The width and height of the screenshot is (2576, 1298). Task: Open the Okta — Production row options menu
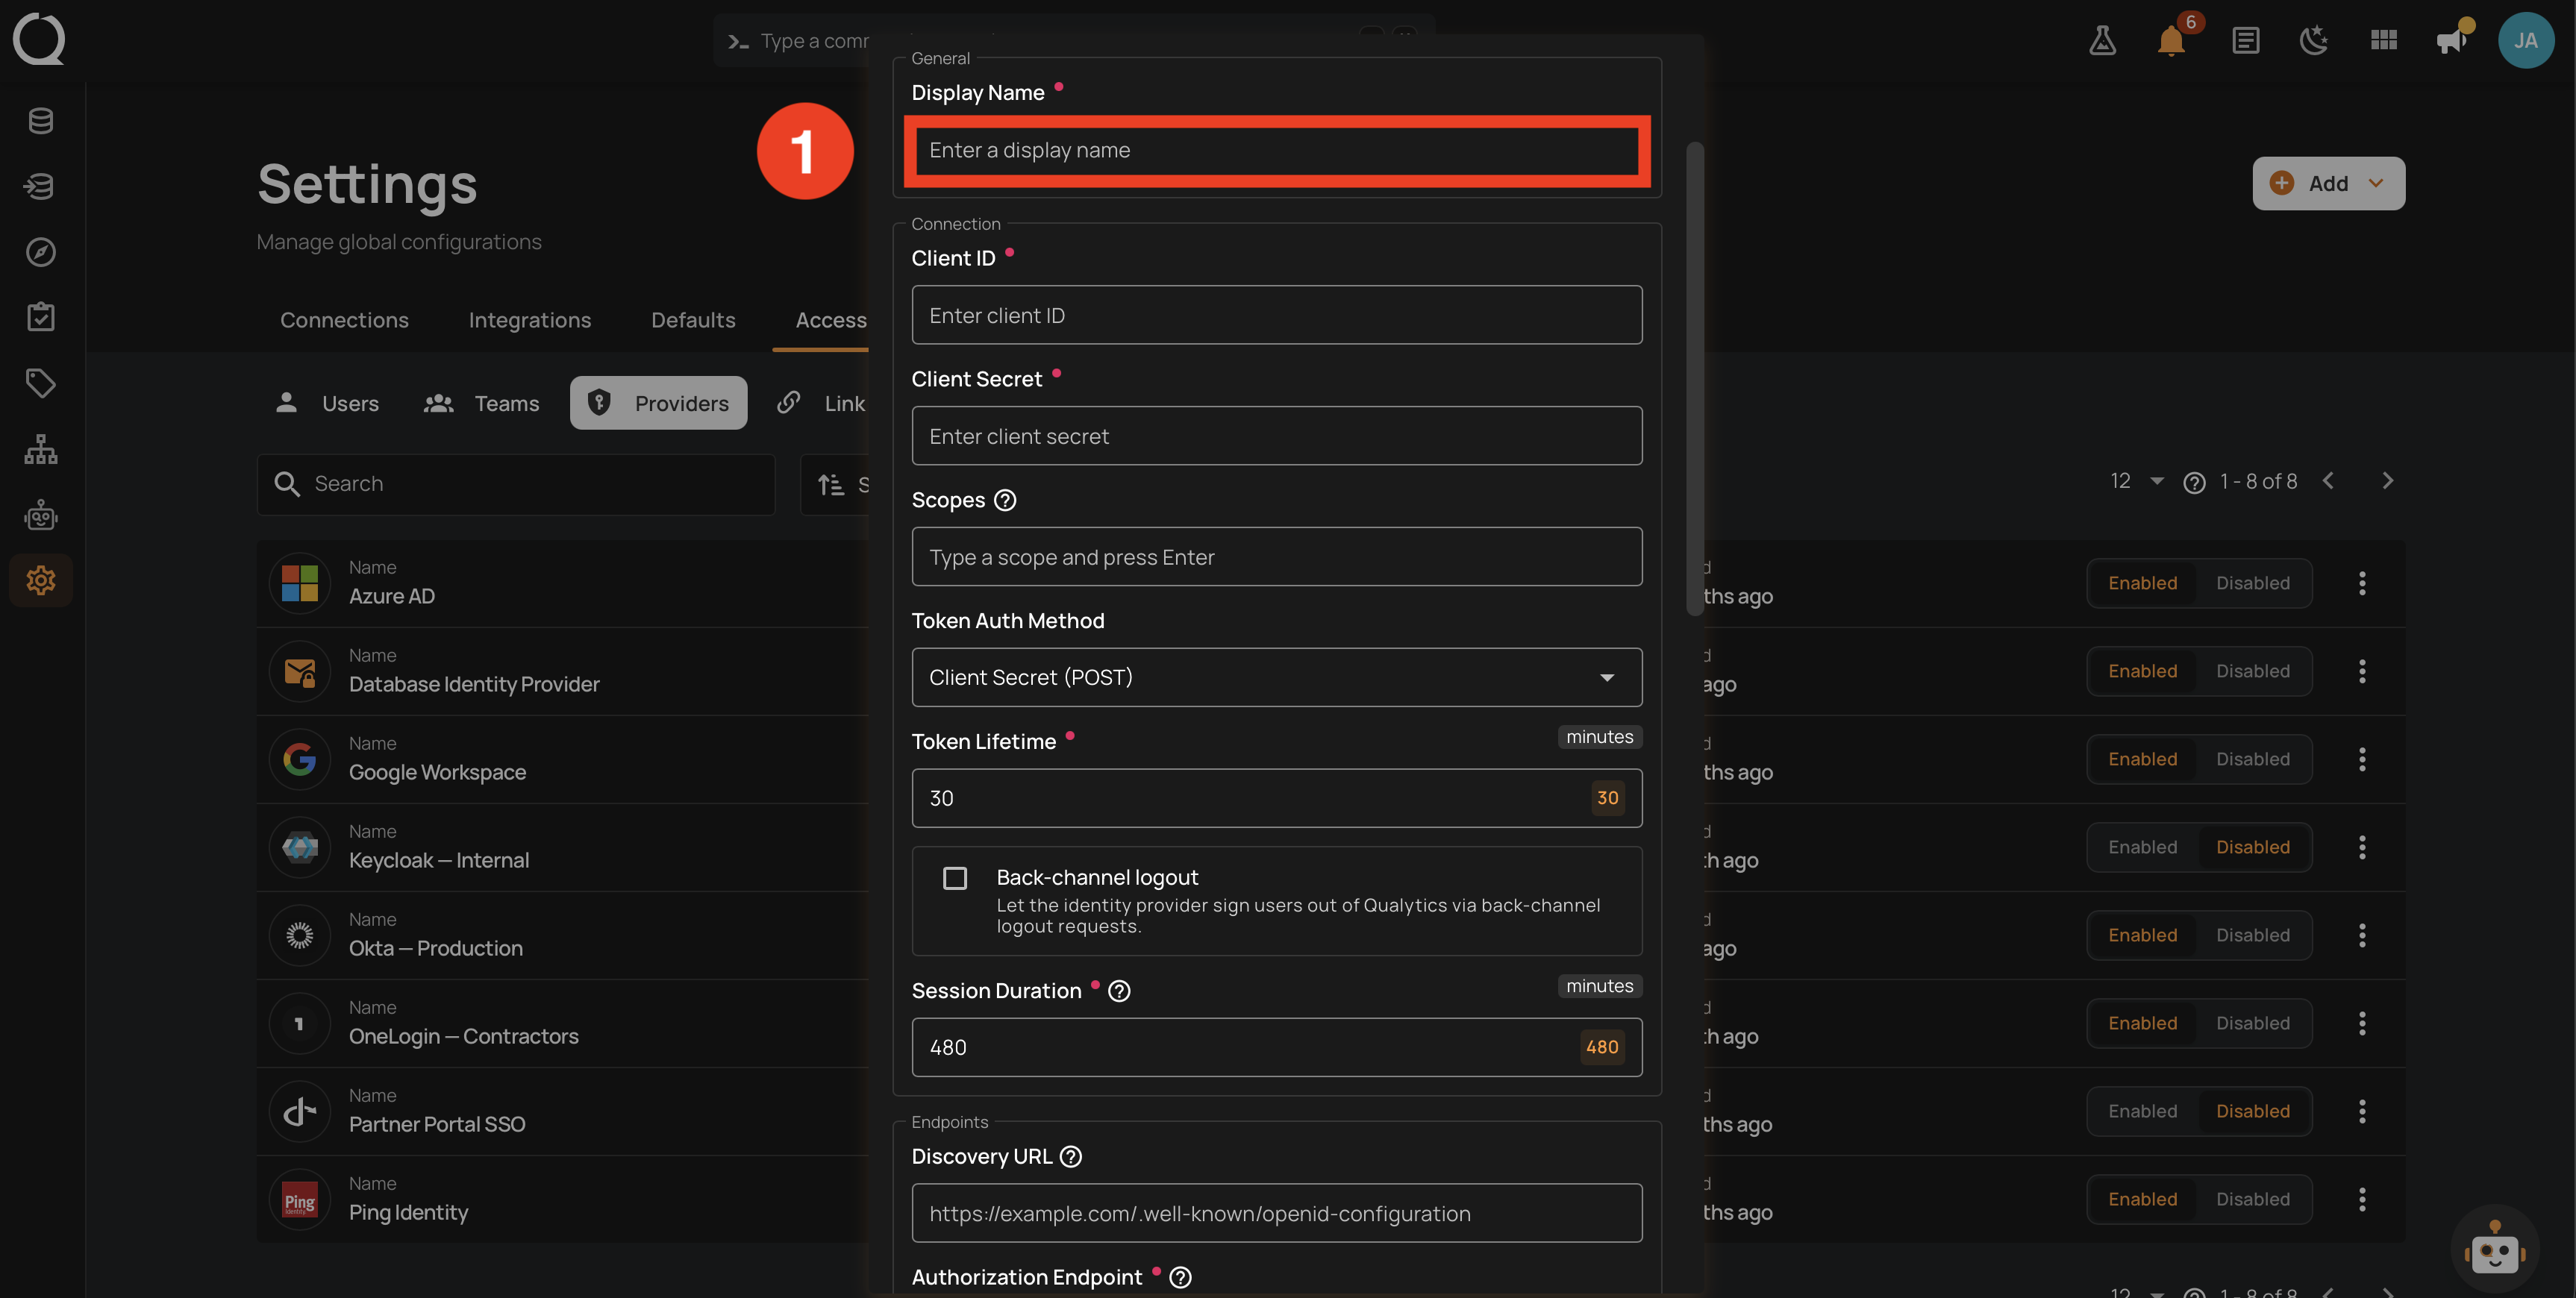[x=2362, y=935]
